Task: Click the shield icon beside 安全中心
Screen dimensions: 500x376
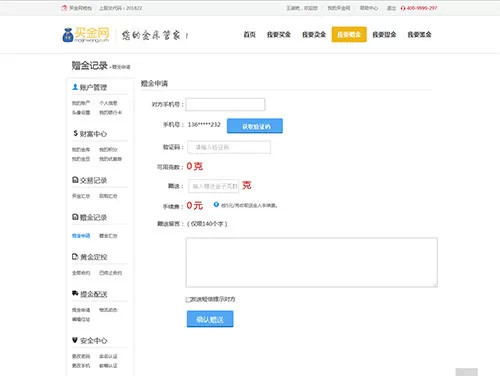Action: (75, 340)
